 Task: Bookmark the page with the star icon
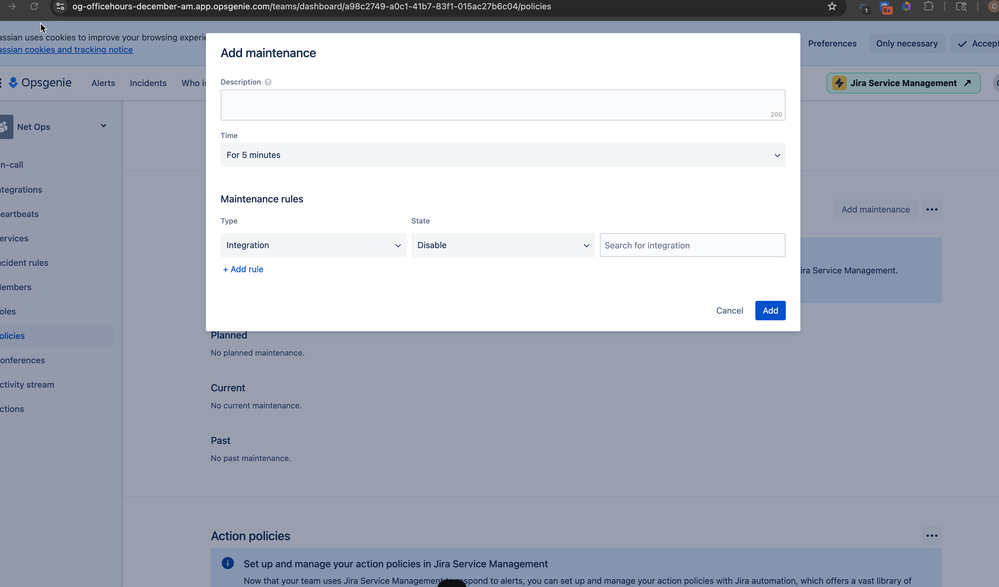tap(831, 6)
